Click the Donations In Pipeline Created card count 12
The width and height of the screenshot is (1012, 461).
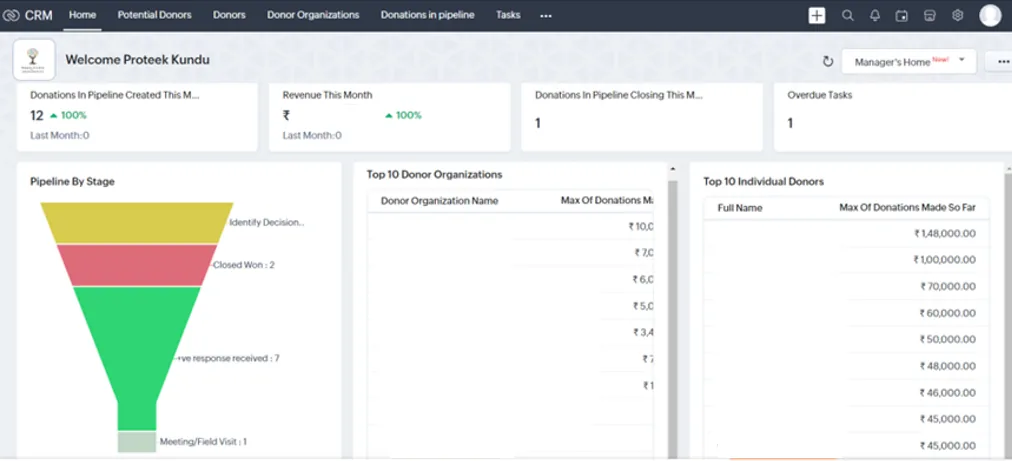37,116
